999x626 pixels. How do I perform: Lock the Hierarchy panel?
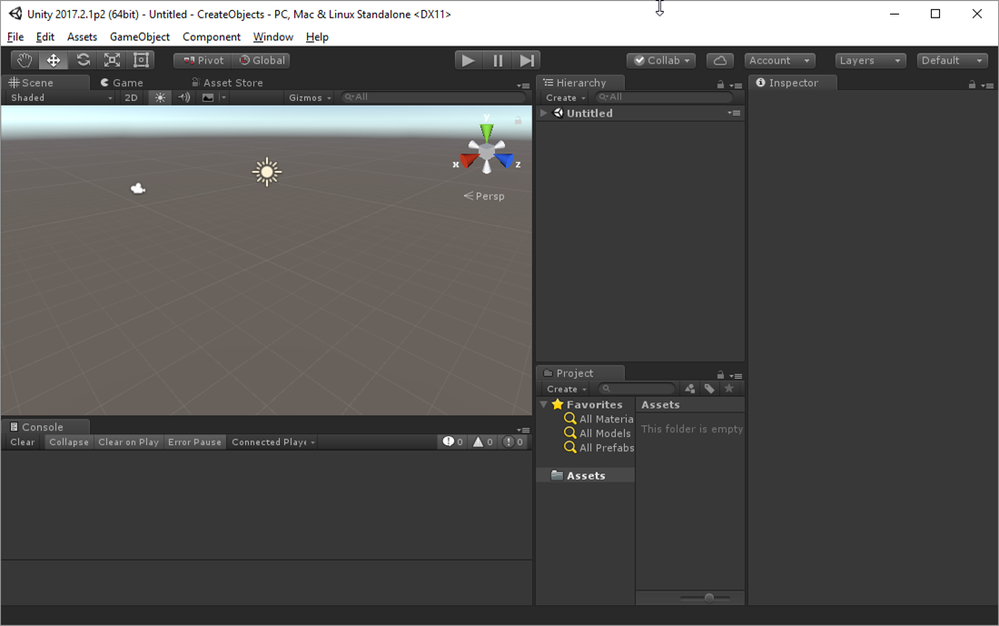click(x=721, y=85)
